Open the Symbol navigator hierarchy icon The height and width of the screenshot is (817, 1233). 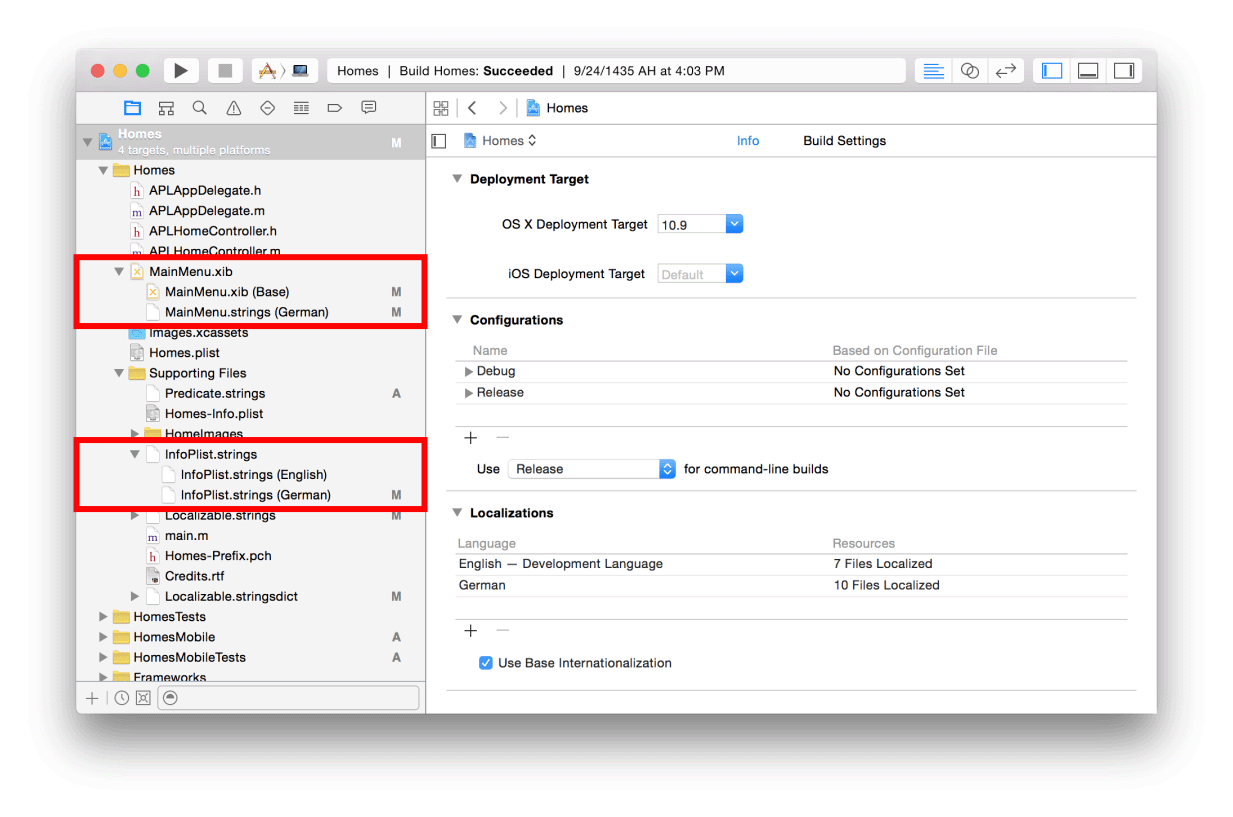[166, 108]
